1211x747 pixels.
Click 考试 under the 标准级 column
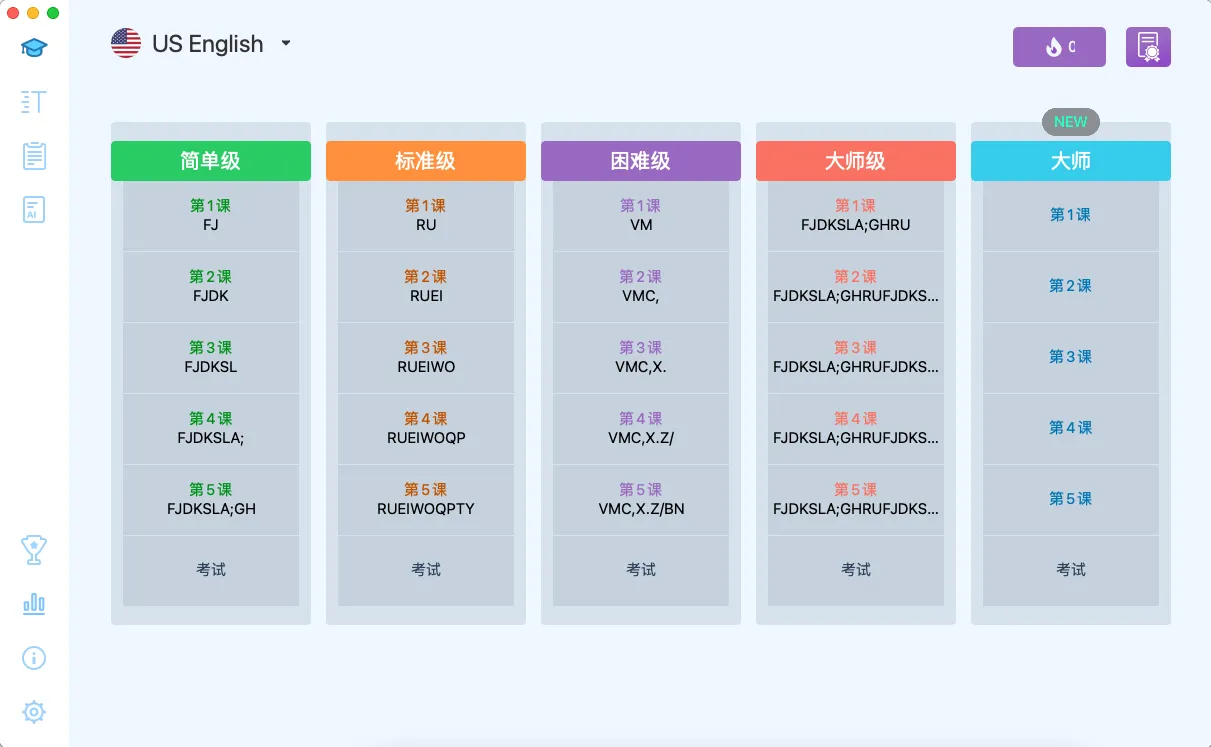[x=426, y=570]
